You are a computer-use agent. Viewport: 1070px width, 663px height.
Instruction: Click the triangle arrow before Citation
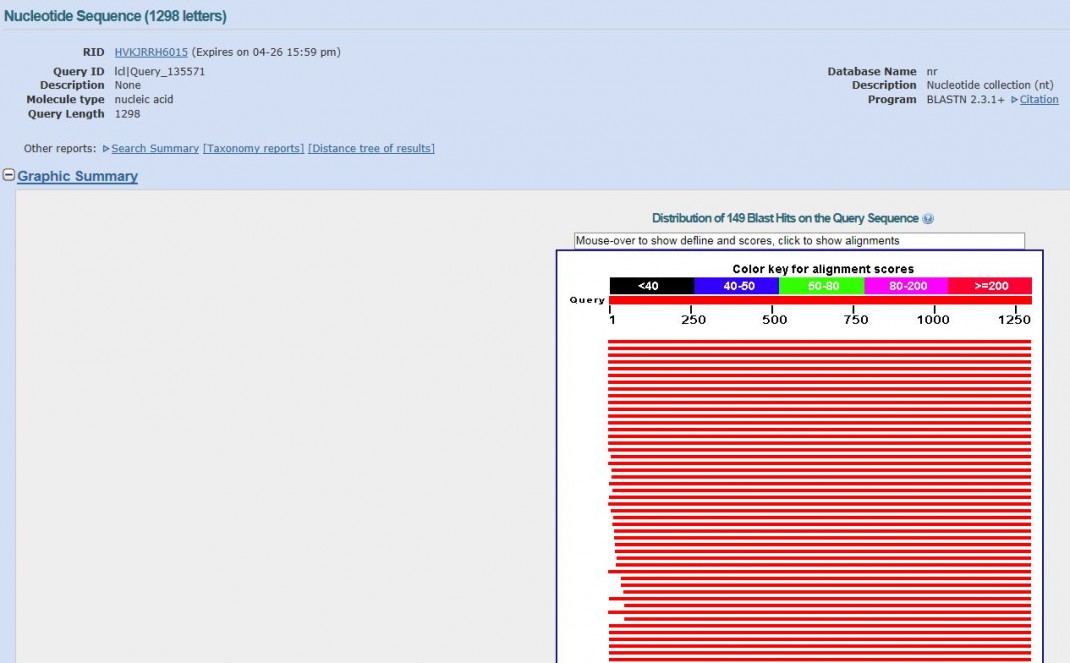click(x=1014, y=100)
